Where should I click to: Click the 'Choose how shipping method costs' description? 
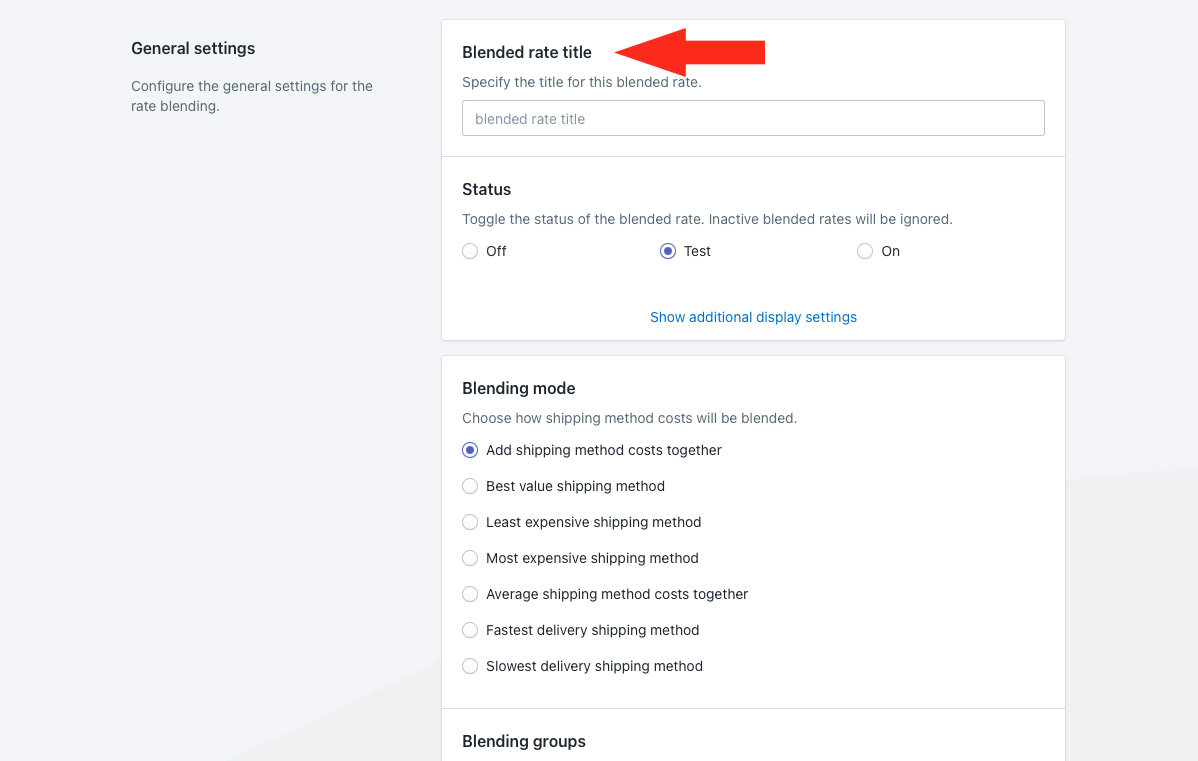(x=629, y=418)
